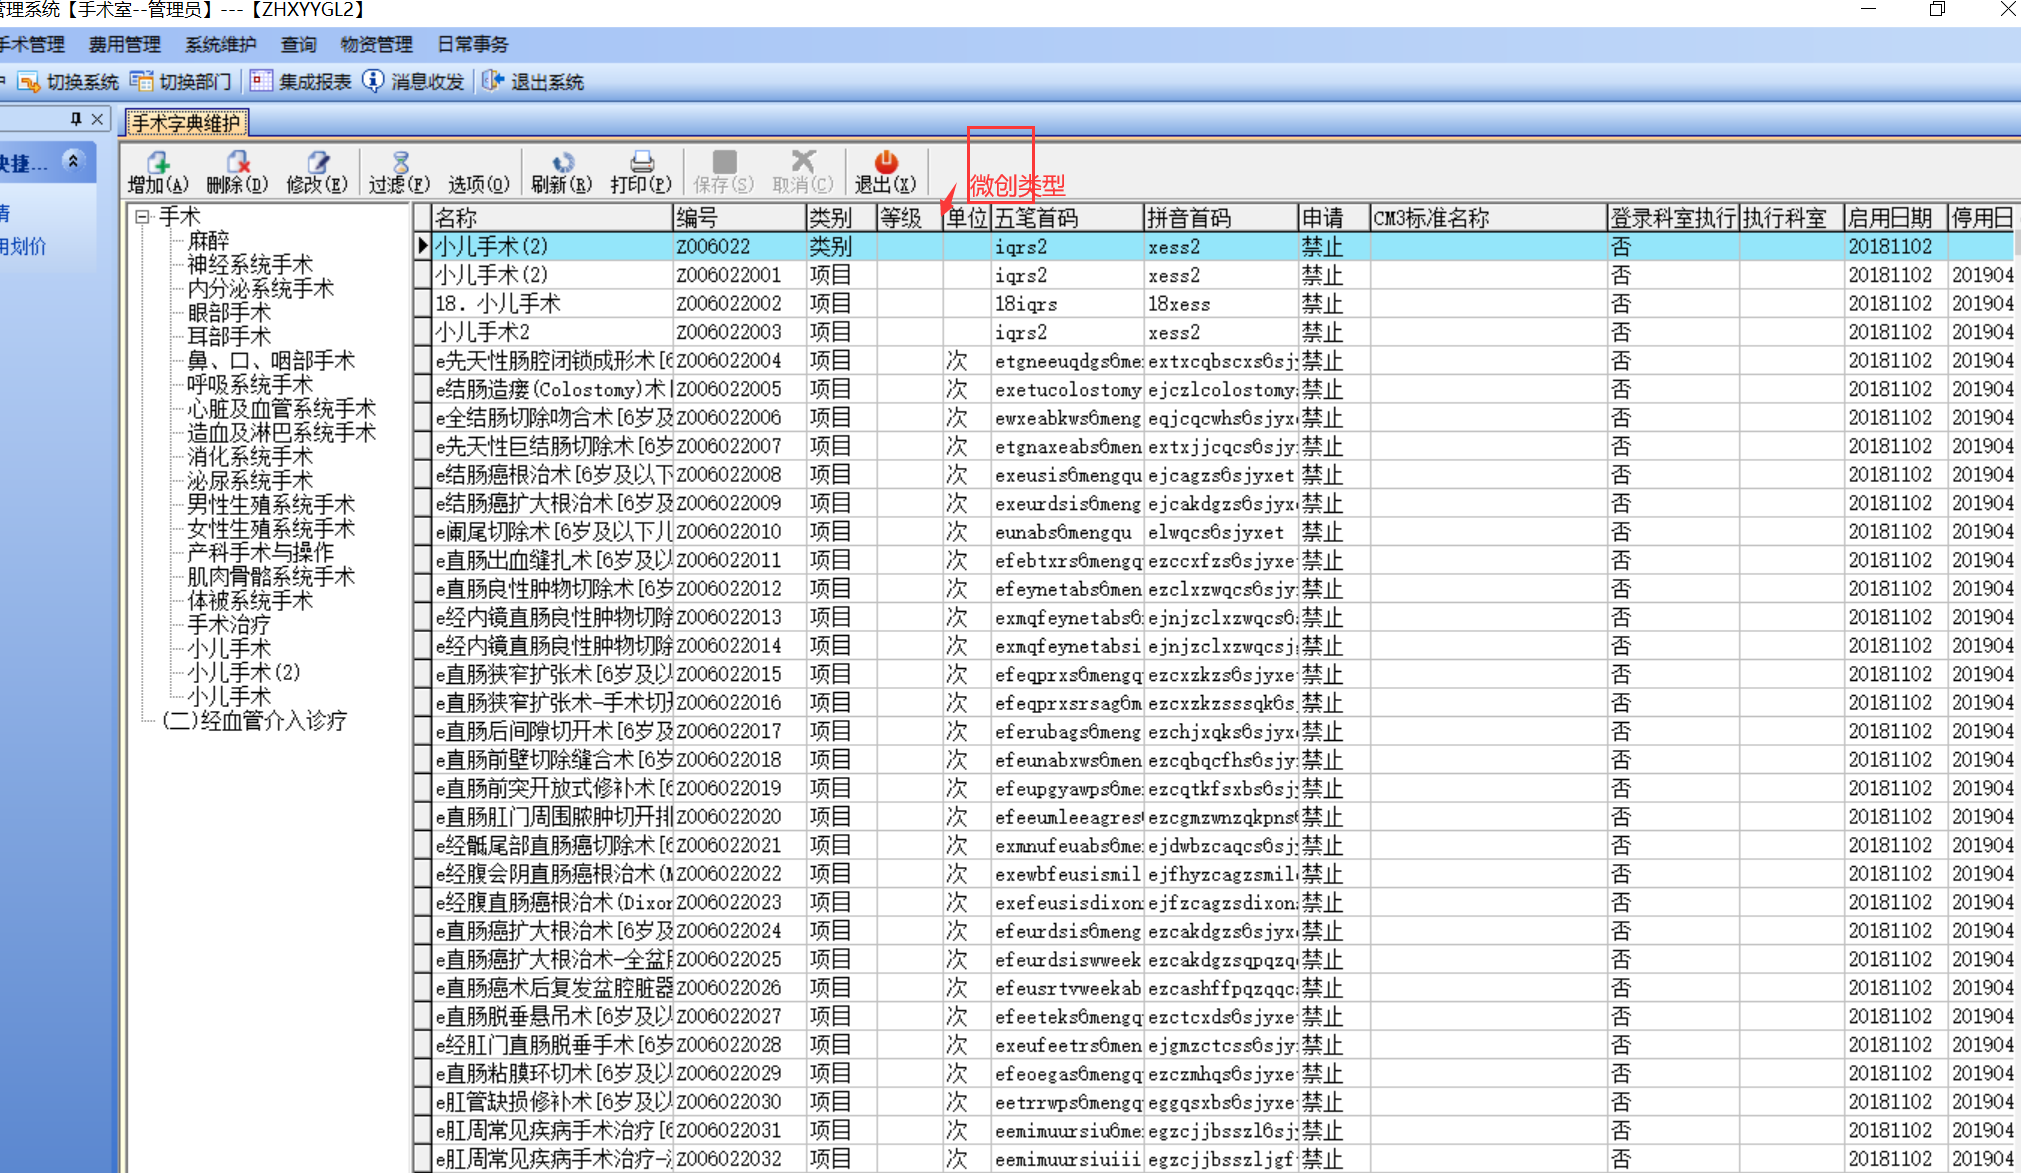Click the 修改(E) edit icon
Viewport: 2021px width, 1173px height.
point(317,163)
